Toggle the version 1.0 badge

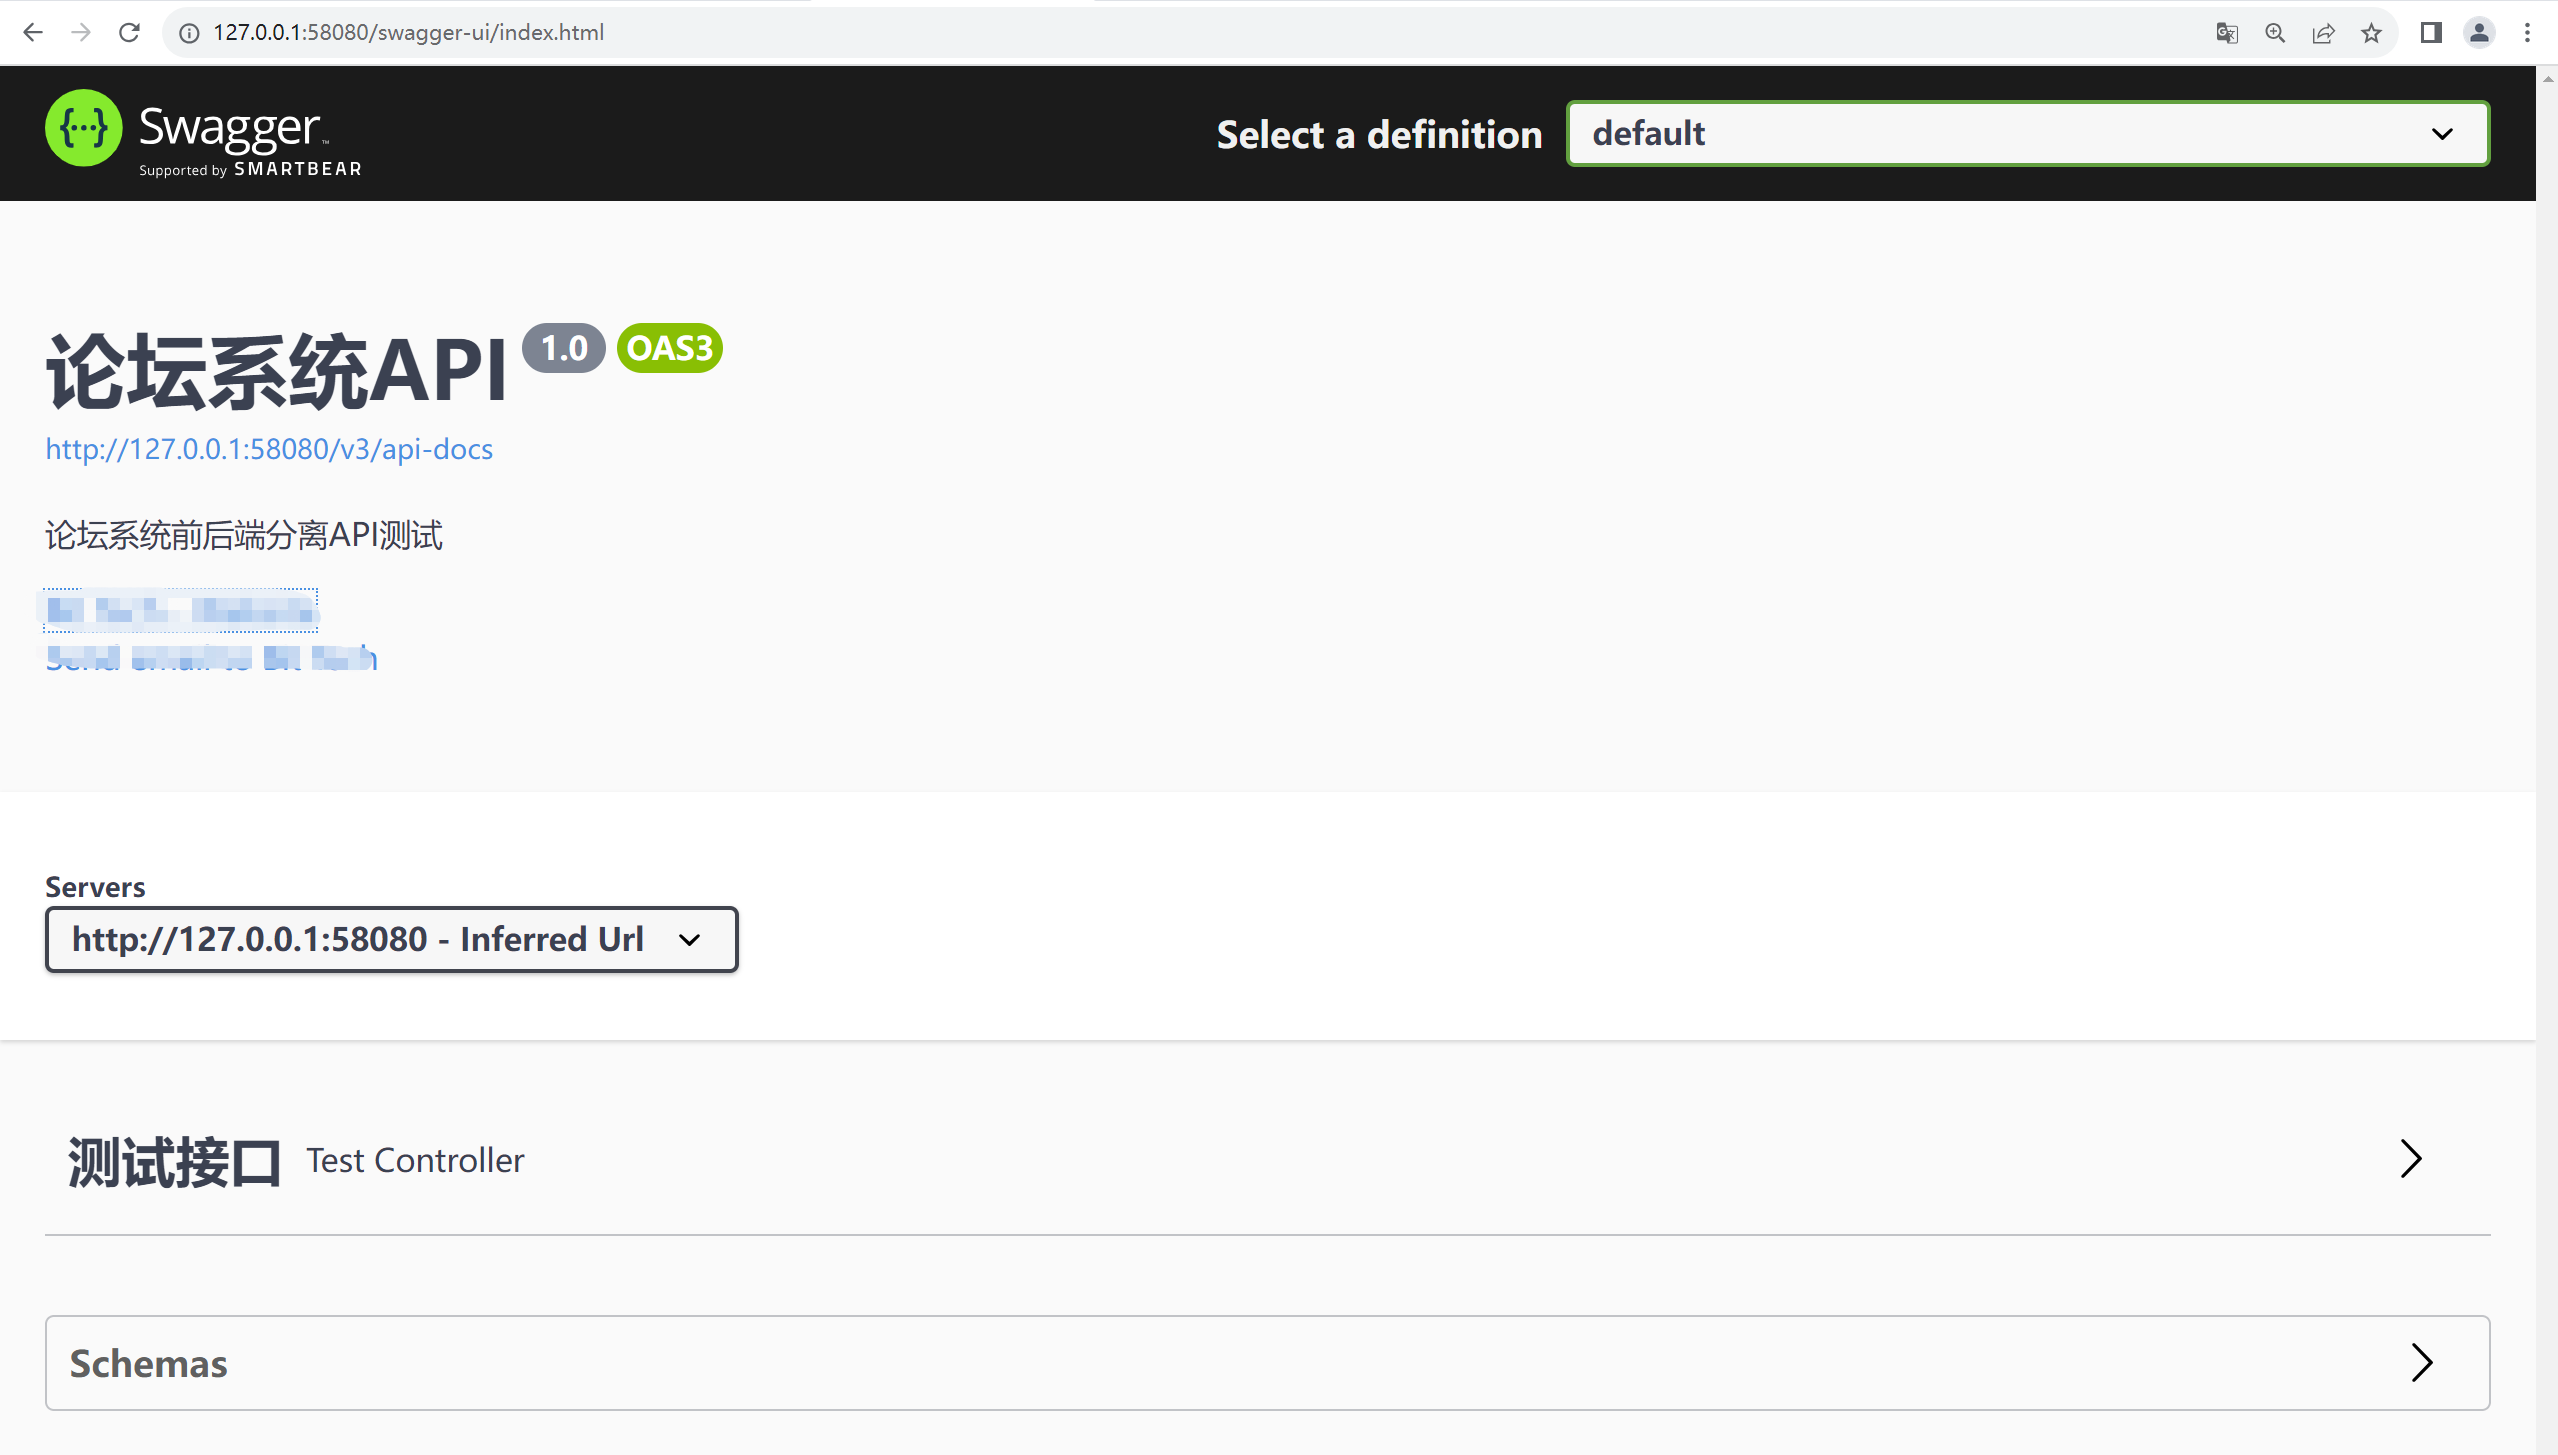point(562,348)
